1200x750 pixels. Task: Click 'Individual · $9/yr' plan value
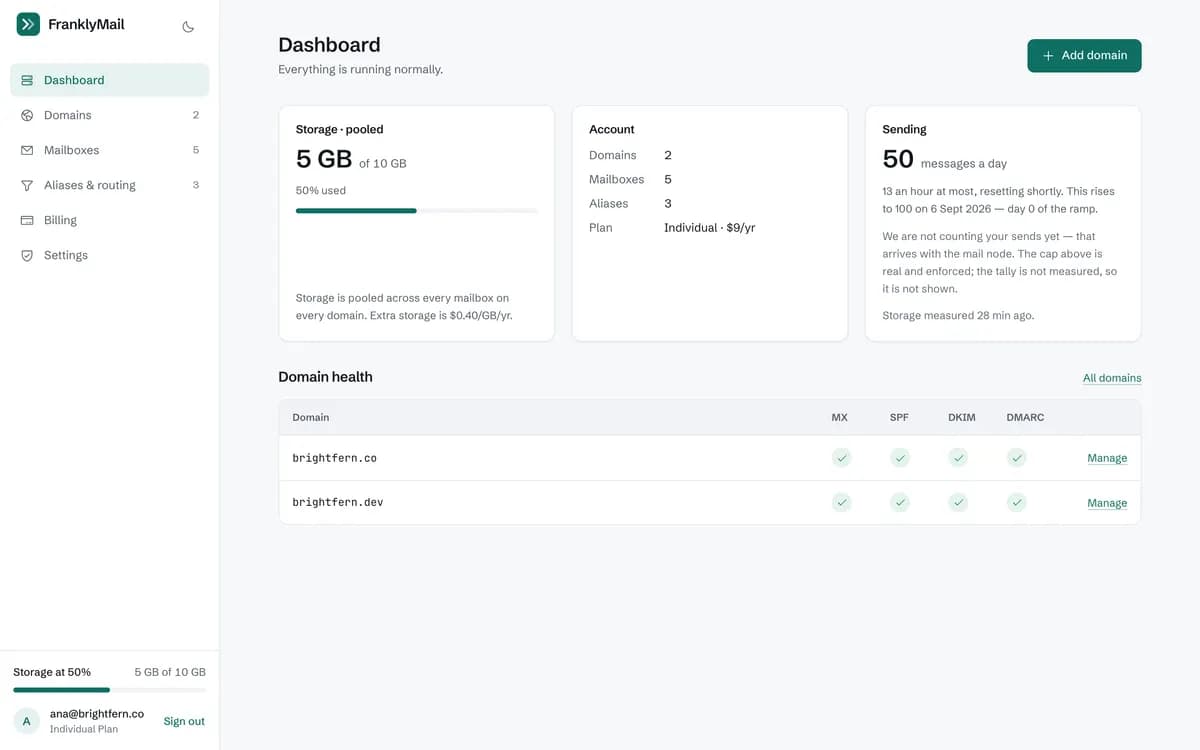(x=710, y=228)
